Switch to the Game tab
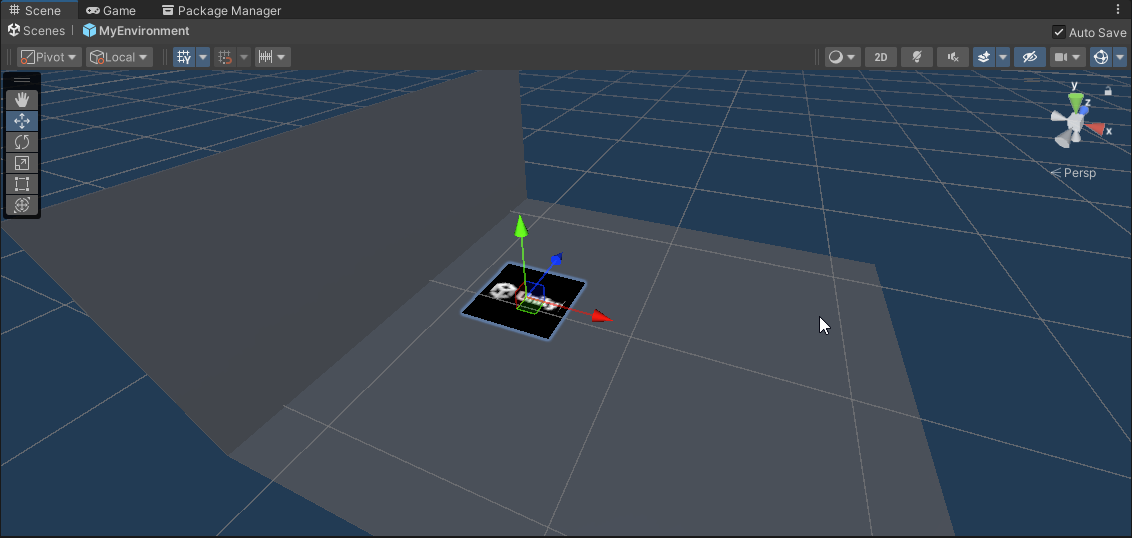 pyautogui.click(x=110, y=11)
